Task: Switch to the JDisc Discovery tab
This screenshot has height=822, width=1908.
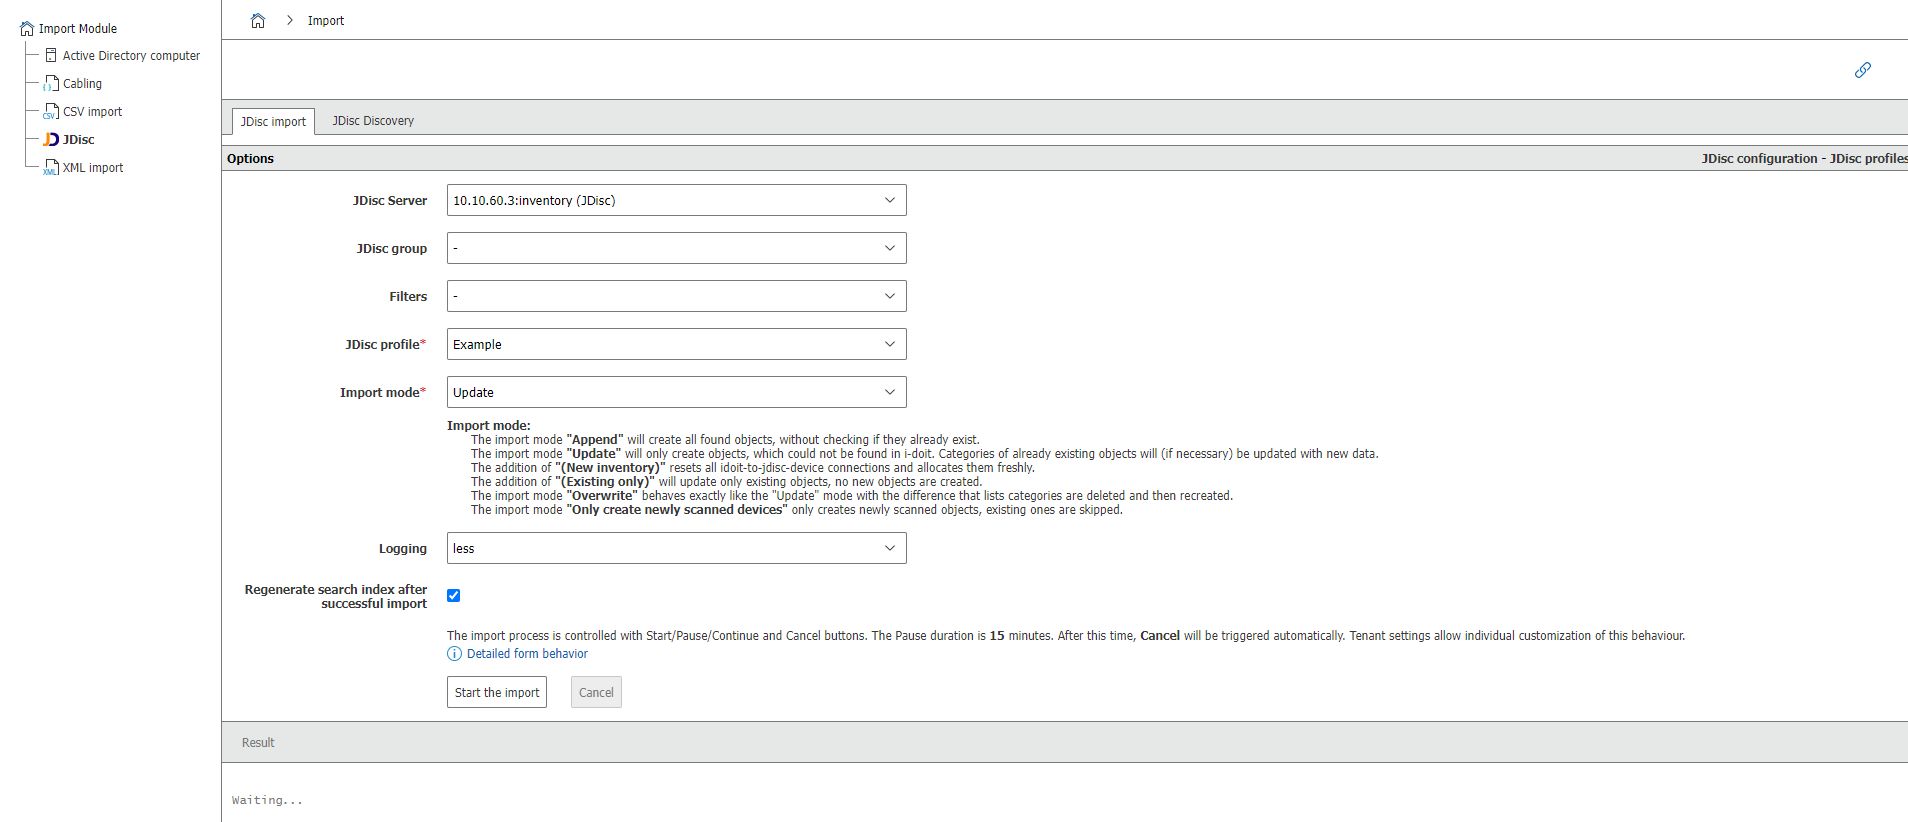Action: 373,121
